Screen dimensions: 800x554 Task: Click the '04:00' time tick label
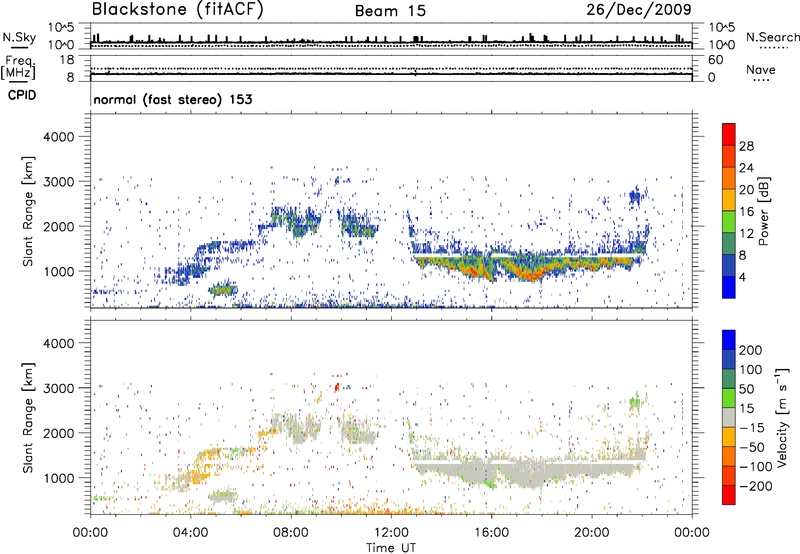(x=191, y=533)
